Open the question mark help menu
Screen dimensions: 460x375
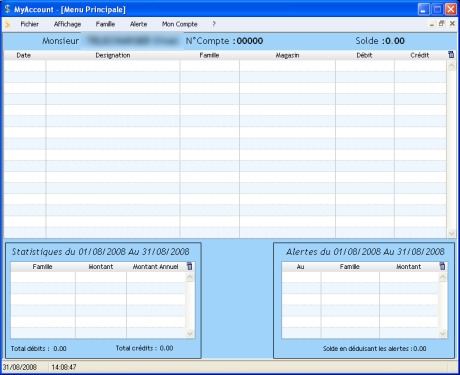point(214,24)
